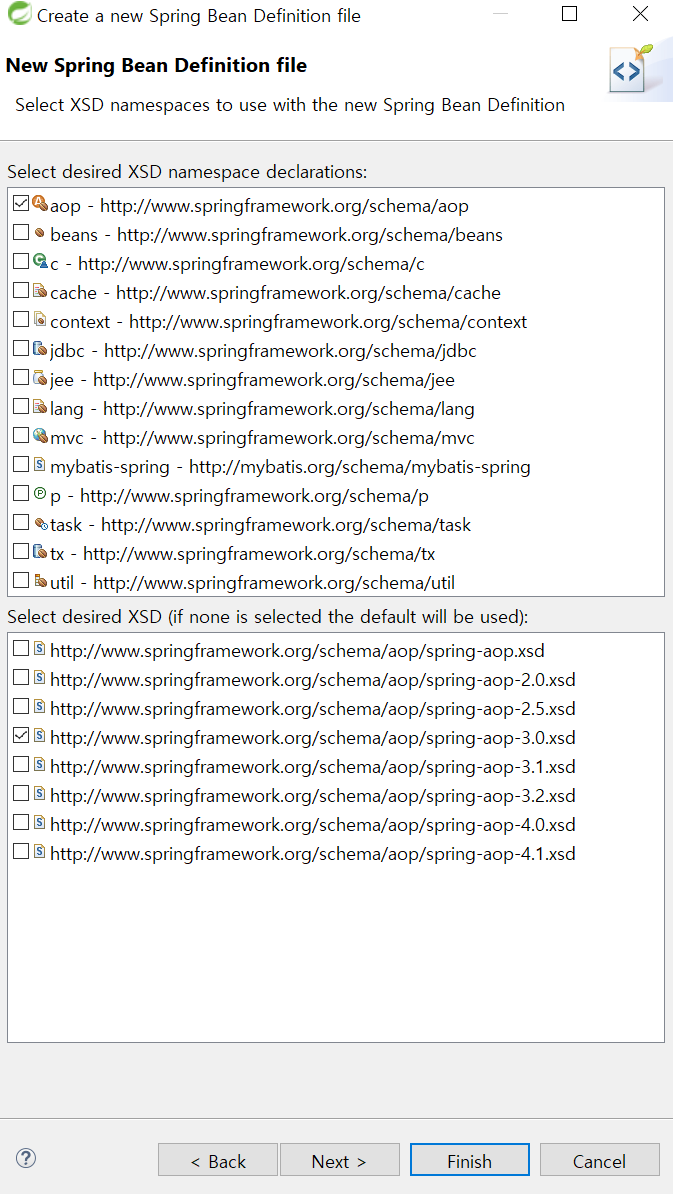Select spring-aop-4.0.xsd URL text
The width and height of the screenshot is (673, 1194).
click(x=312, y=825)
